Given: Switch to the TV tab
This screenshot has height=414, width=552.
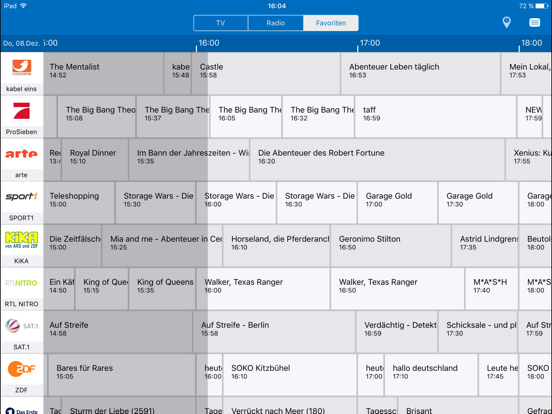Looking at the screenshot, I should tap(221, 23).
